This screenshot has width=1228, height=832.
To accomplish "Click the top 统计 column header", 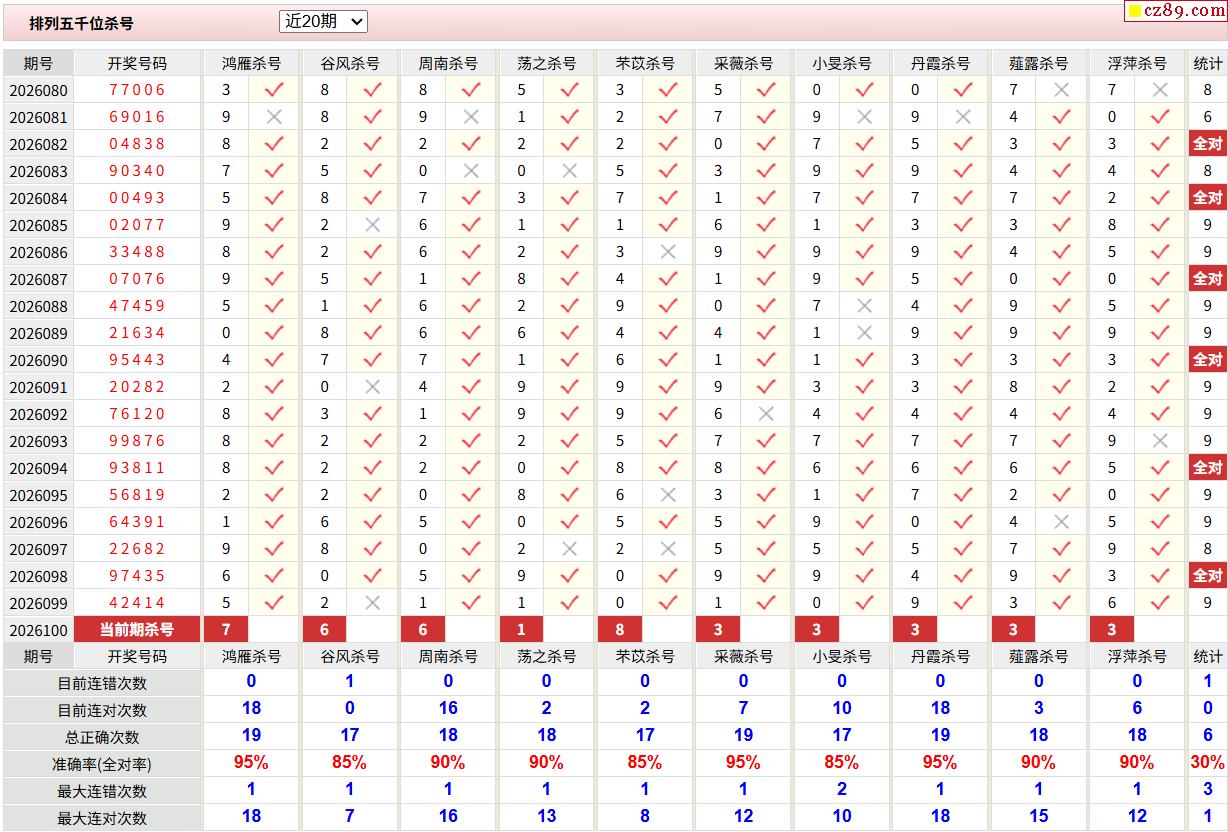I will click(1207, 63).
